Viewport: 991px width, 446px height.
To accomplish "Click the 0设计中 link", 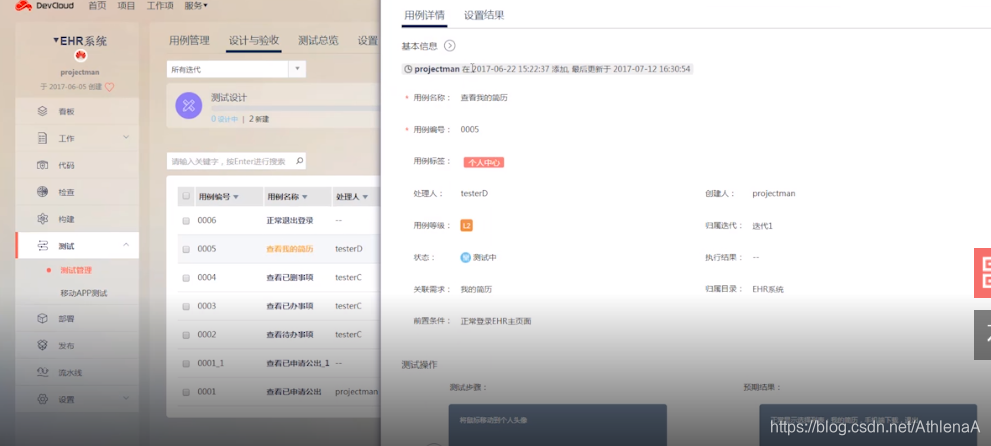I will click(x=224, y=119).
